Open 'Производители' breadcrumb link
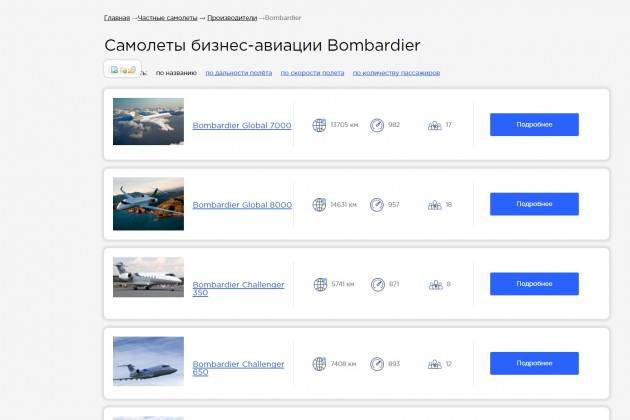The width and height of the screenshot is (630, 420). click(230, 18)
